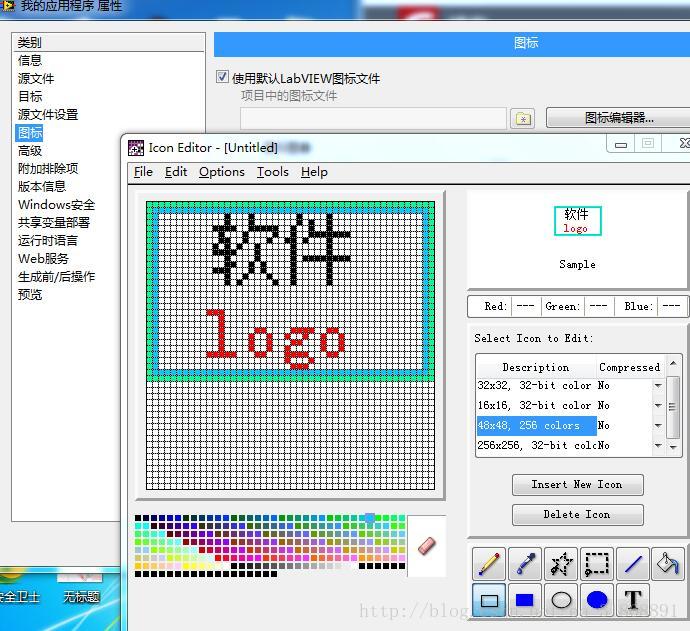Select the highlighted light-blue palette color swatch
This screenshot has width=690, height=631.
[x=370, y=518]
